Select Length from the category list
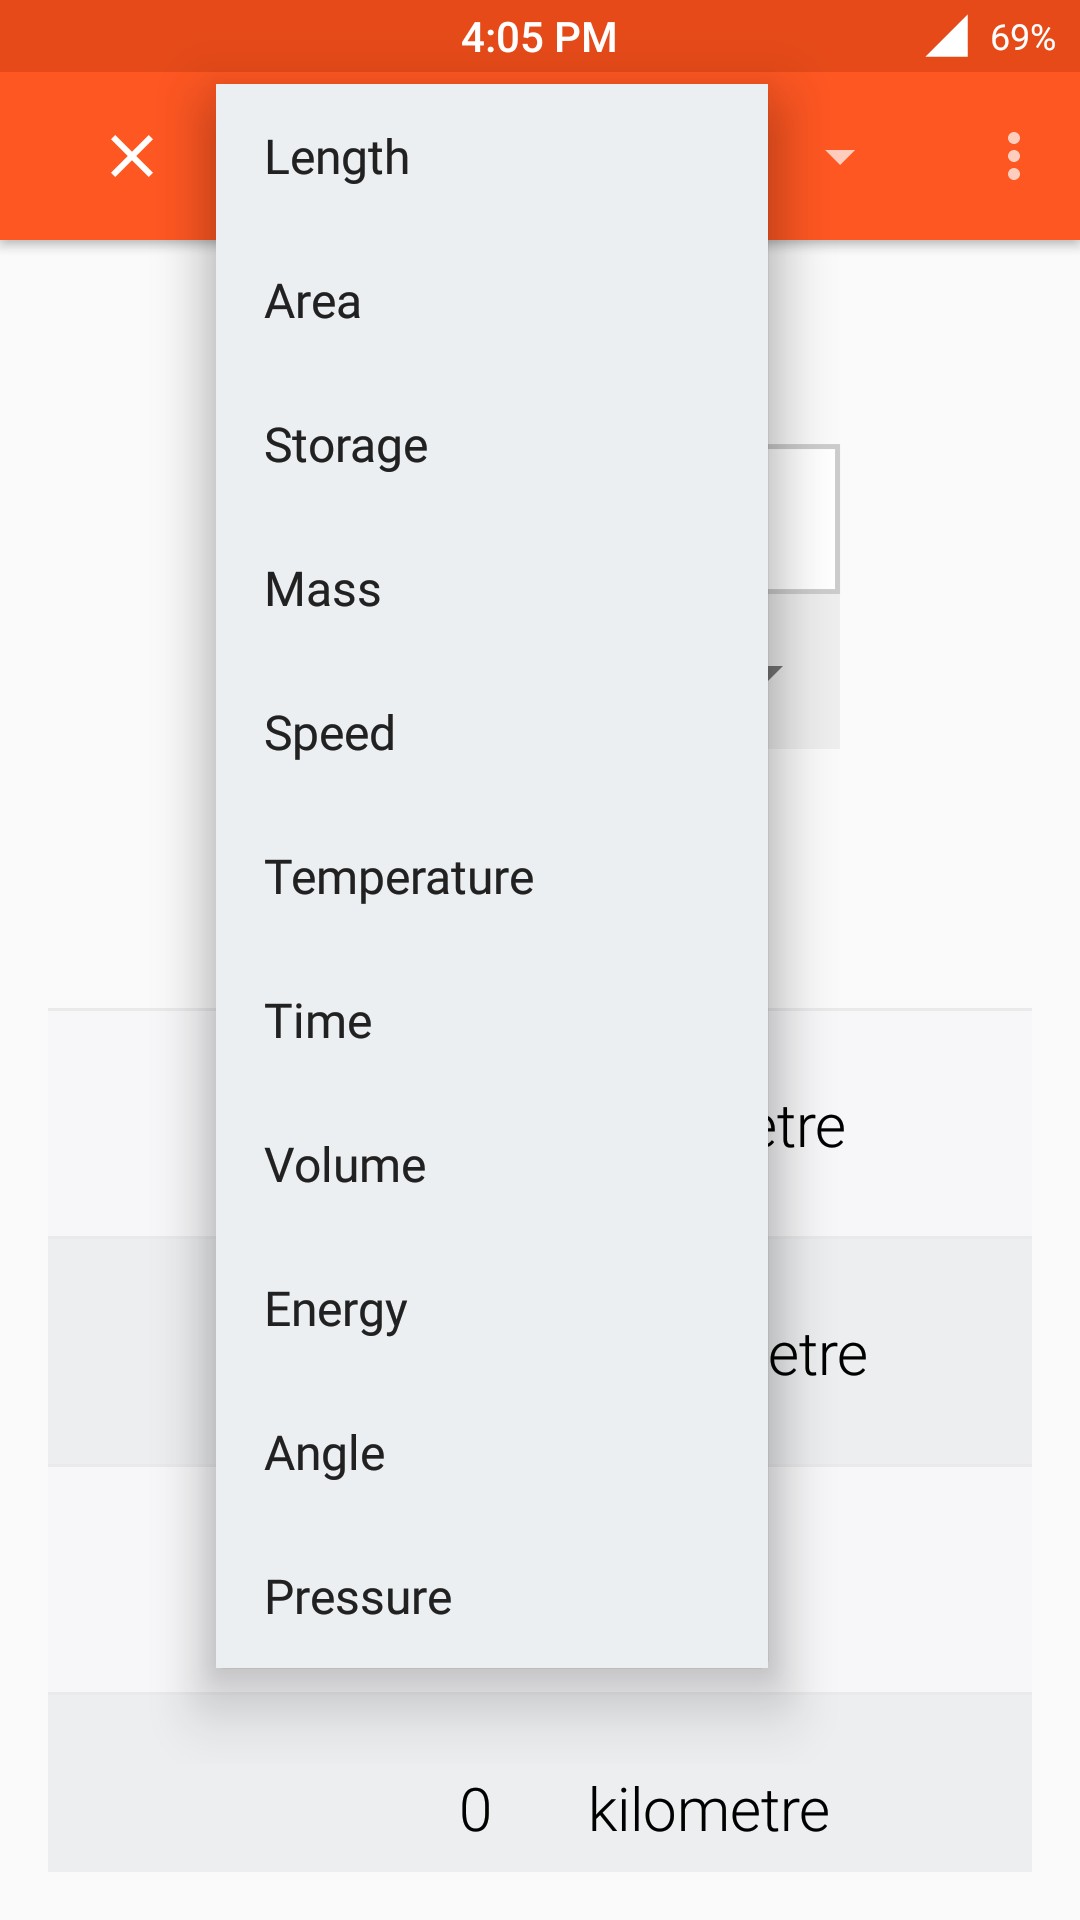Image resolution: width=1080 pixels, height=1920 pixels. [x=492, y=158]
